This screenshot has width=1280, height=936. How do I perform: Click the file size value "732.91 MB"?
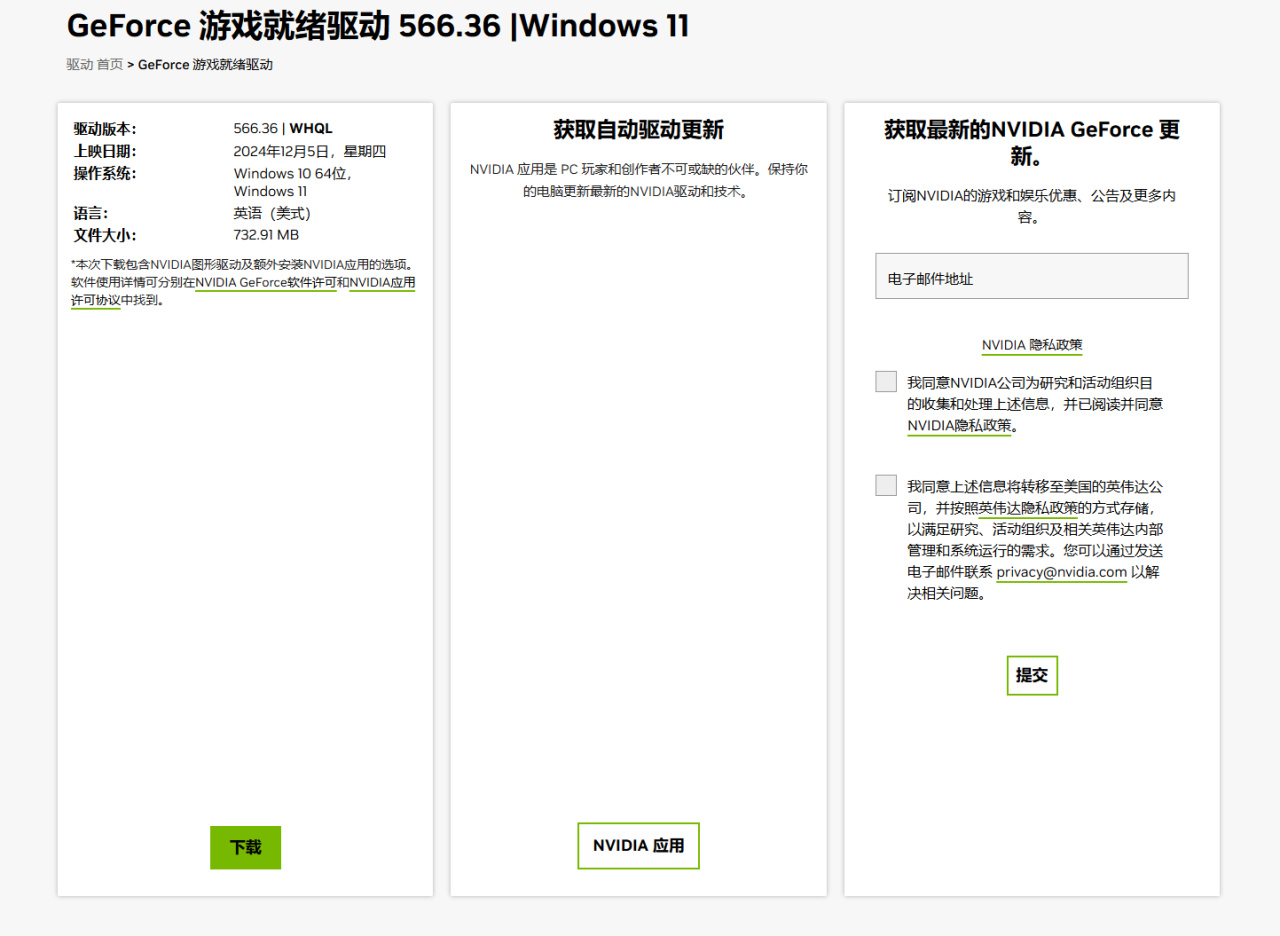coord(267,235)
